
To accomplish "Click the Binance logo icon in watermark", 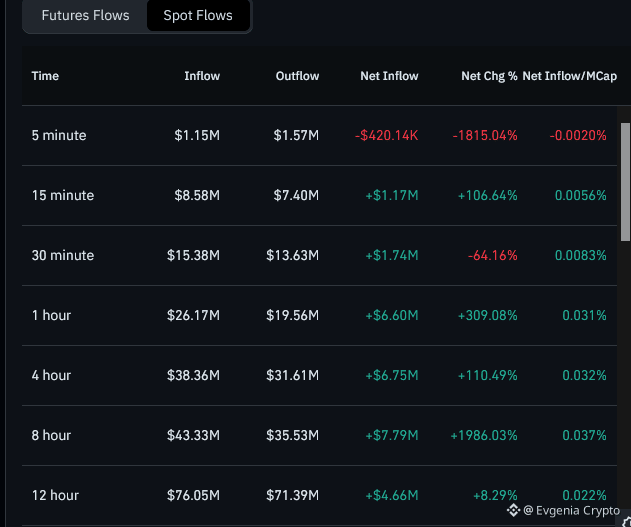I will (x=513, y=510).
